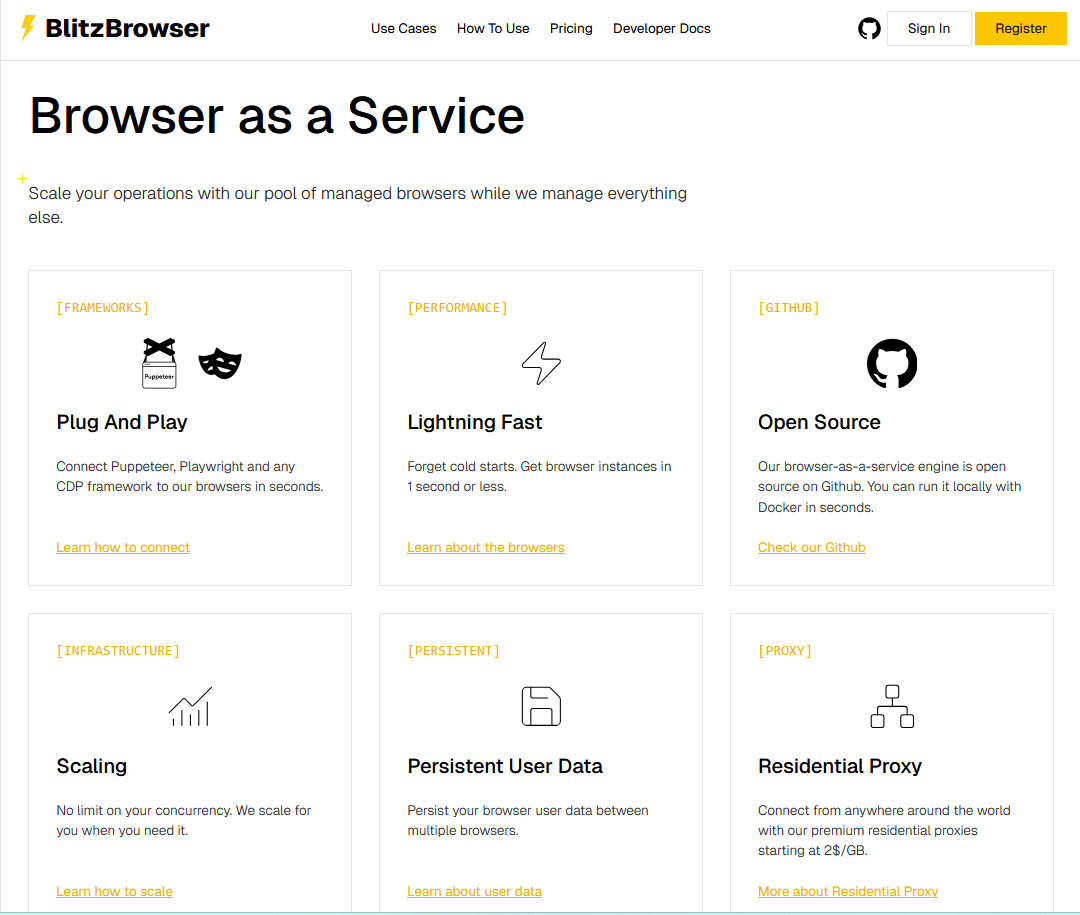Viewport: 1080px width, 915px height.
Task: Click the lightning bolt icon in Performance card
Action: (x=541, y=363)
